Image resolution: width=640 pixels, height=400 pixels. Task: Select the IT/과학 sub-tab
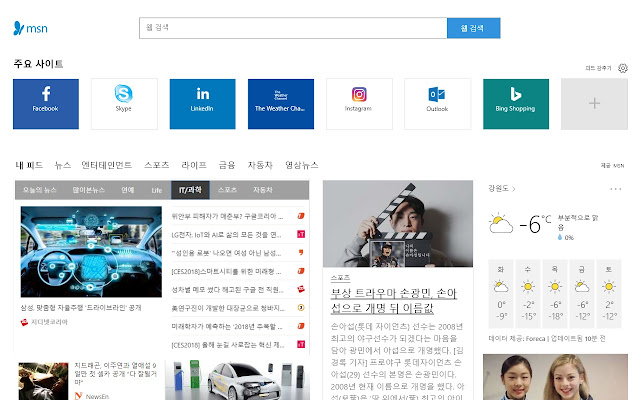(191, 190)
